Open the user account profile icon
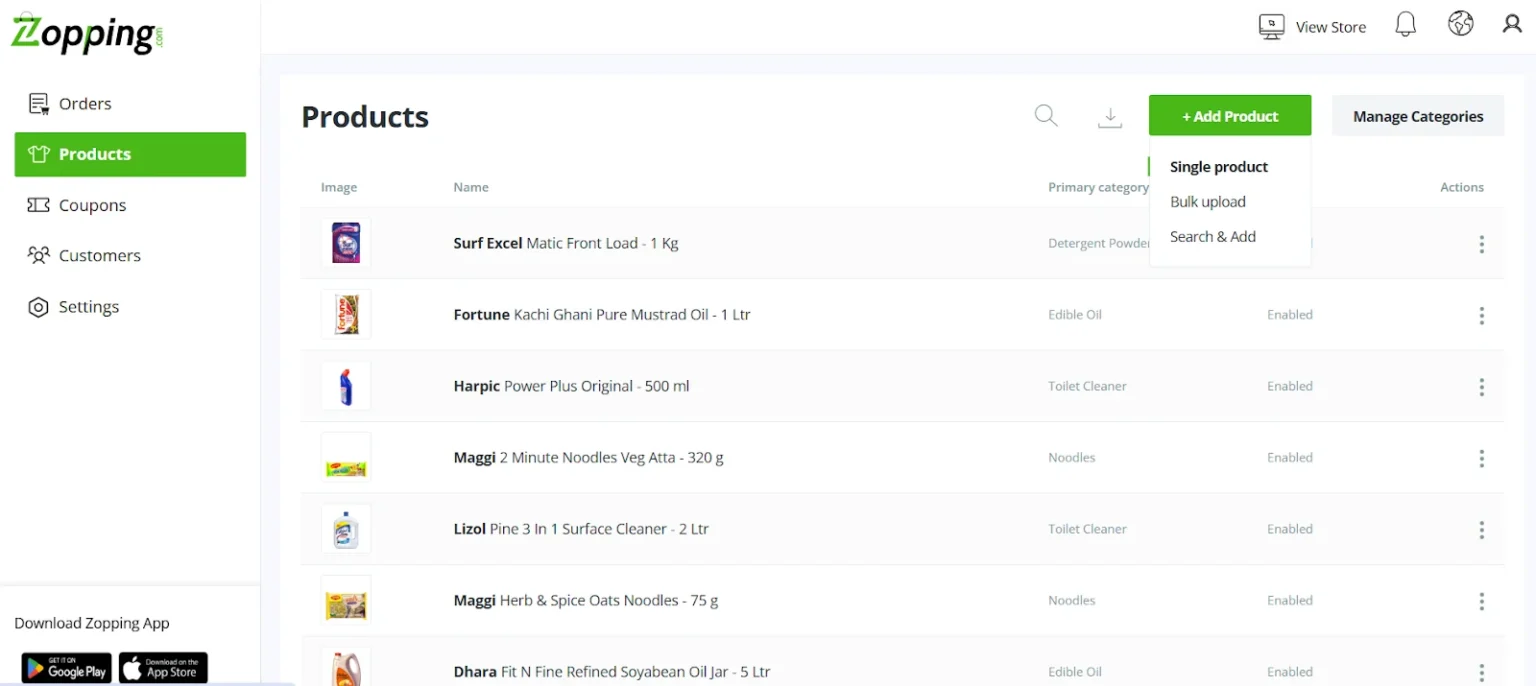The height and width of the screenshot is (686, 1536). (x=1512, y=24)
